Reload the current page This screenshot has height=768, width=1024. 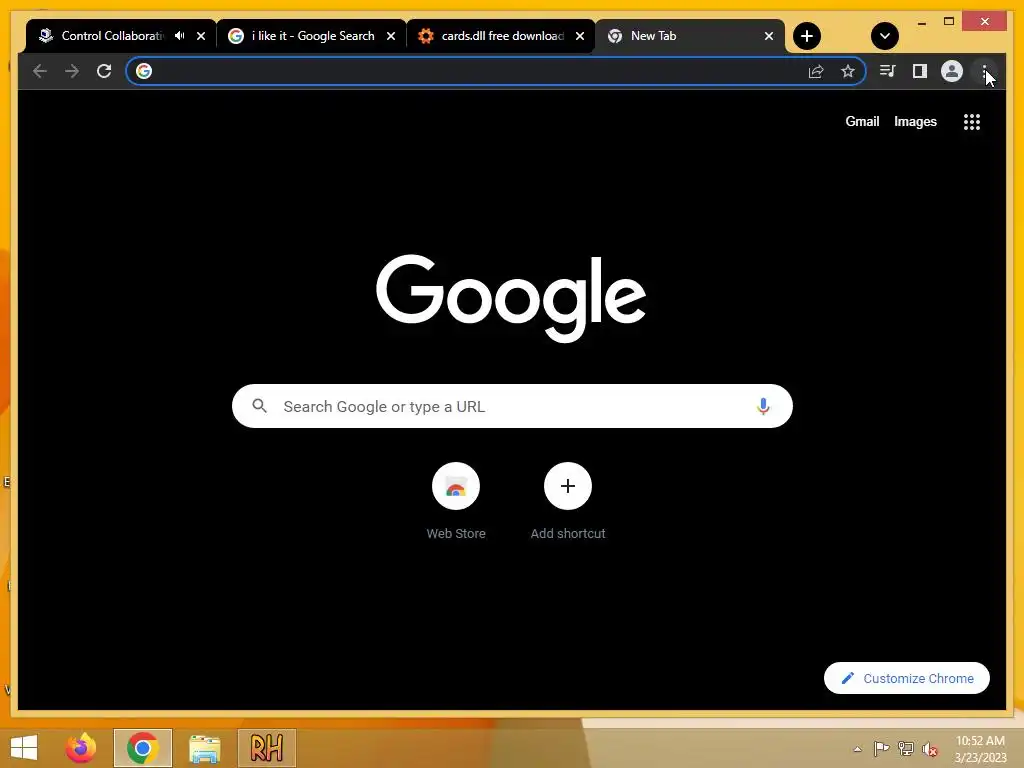click(104, 71)
